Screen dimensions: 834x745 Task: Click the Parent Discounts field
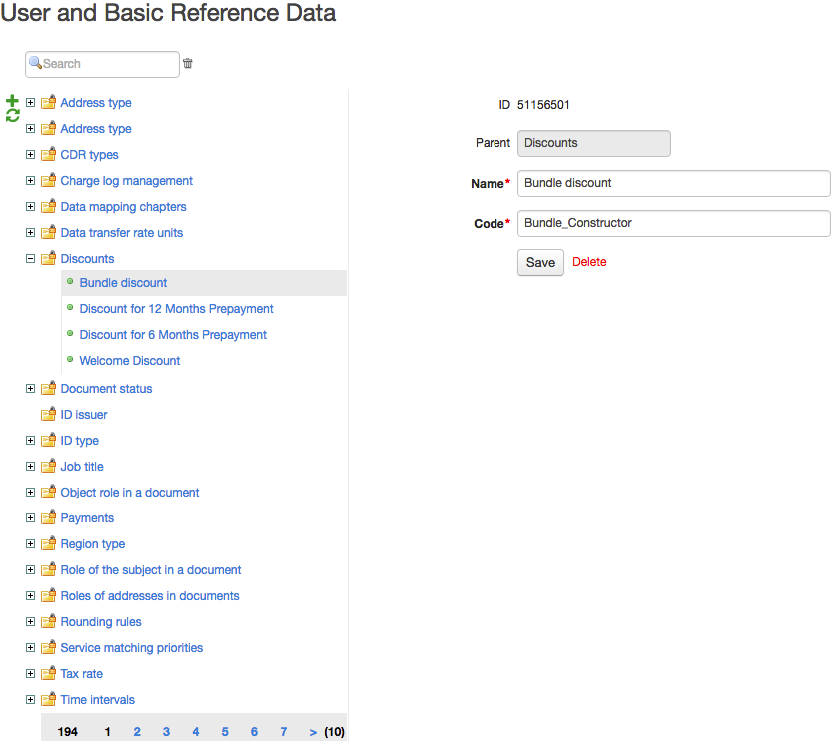[594, 143]
